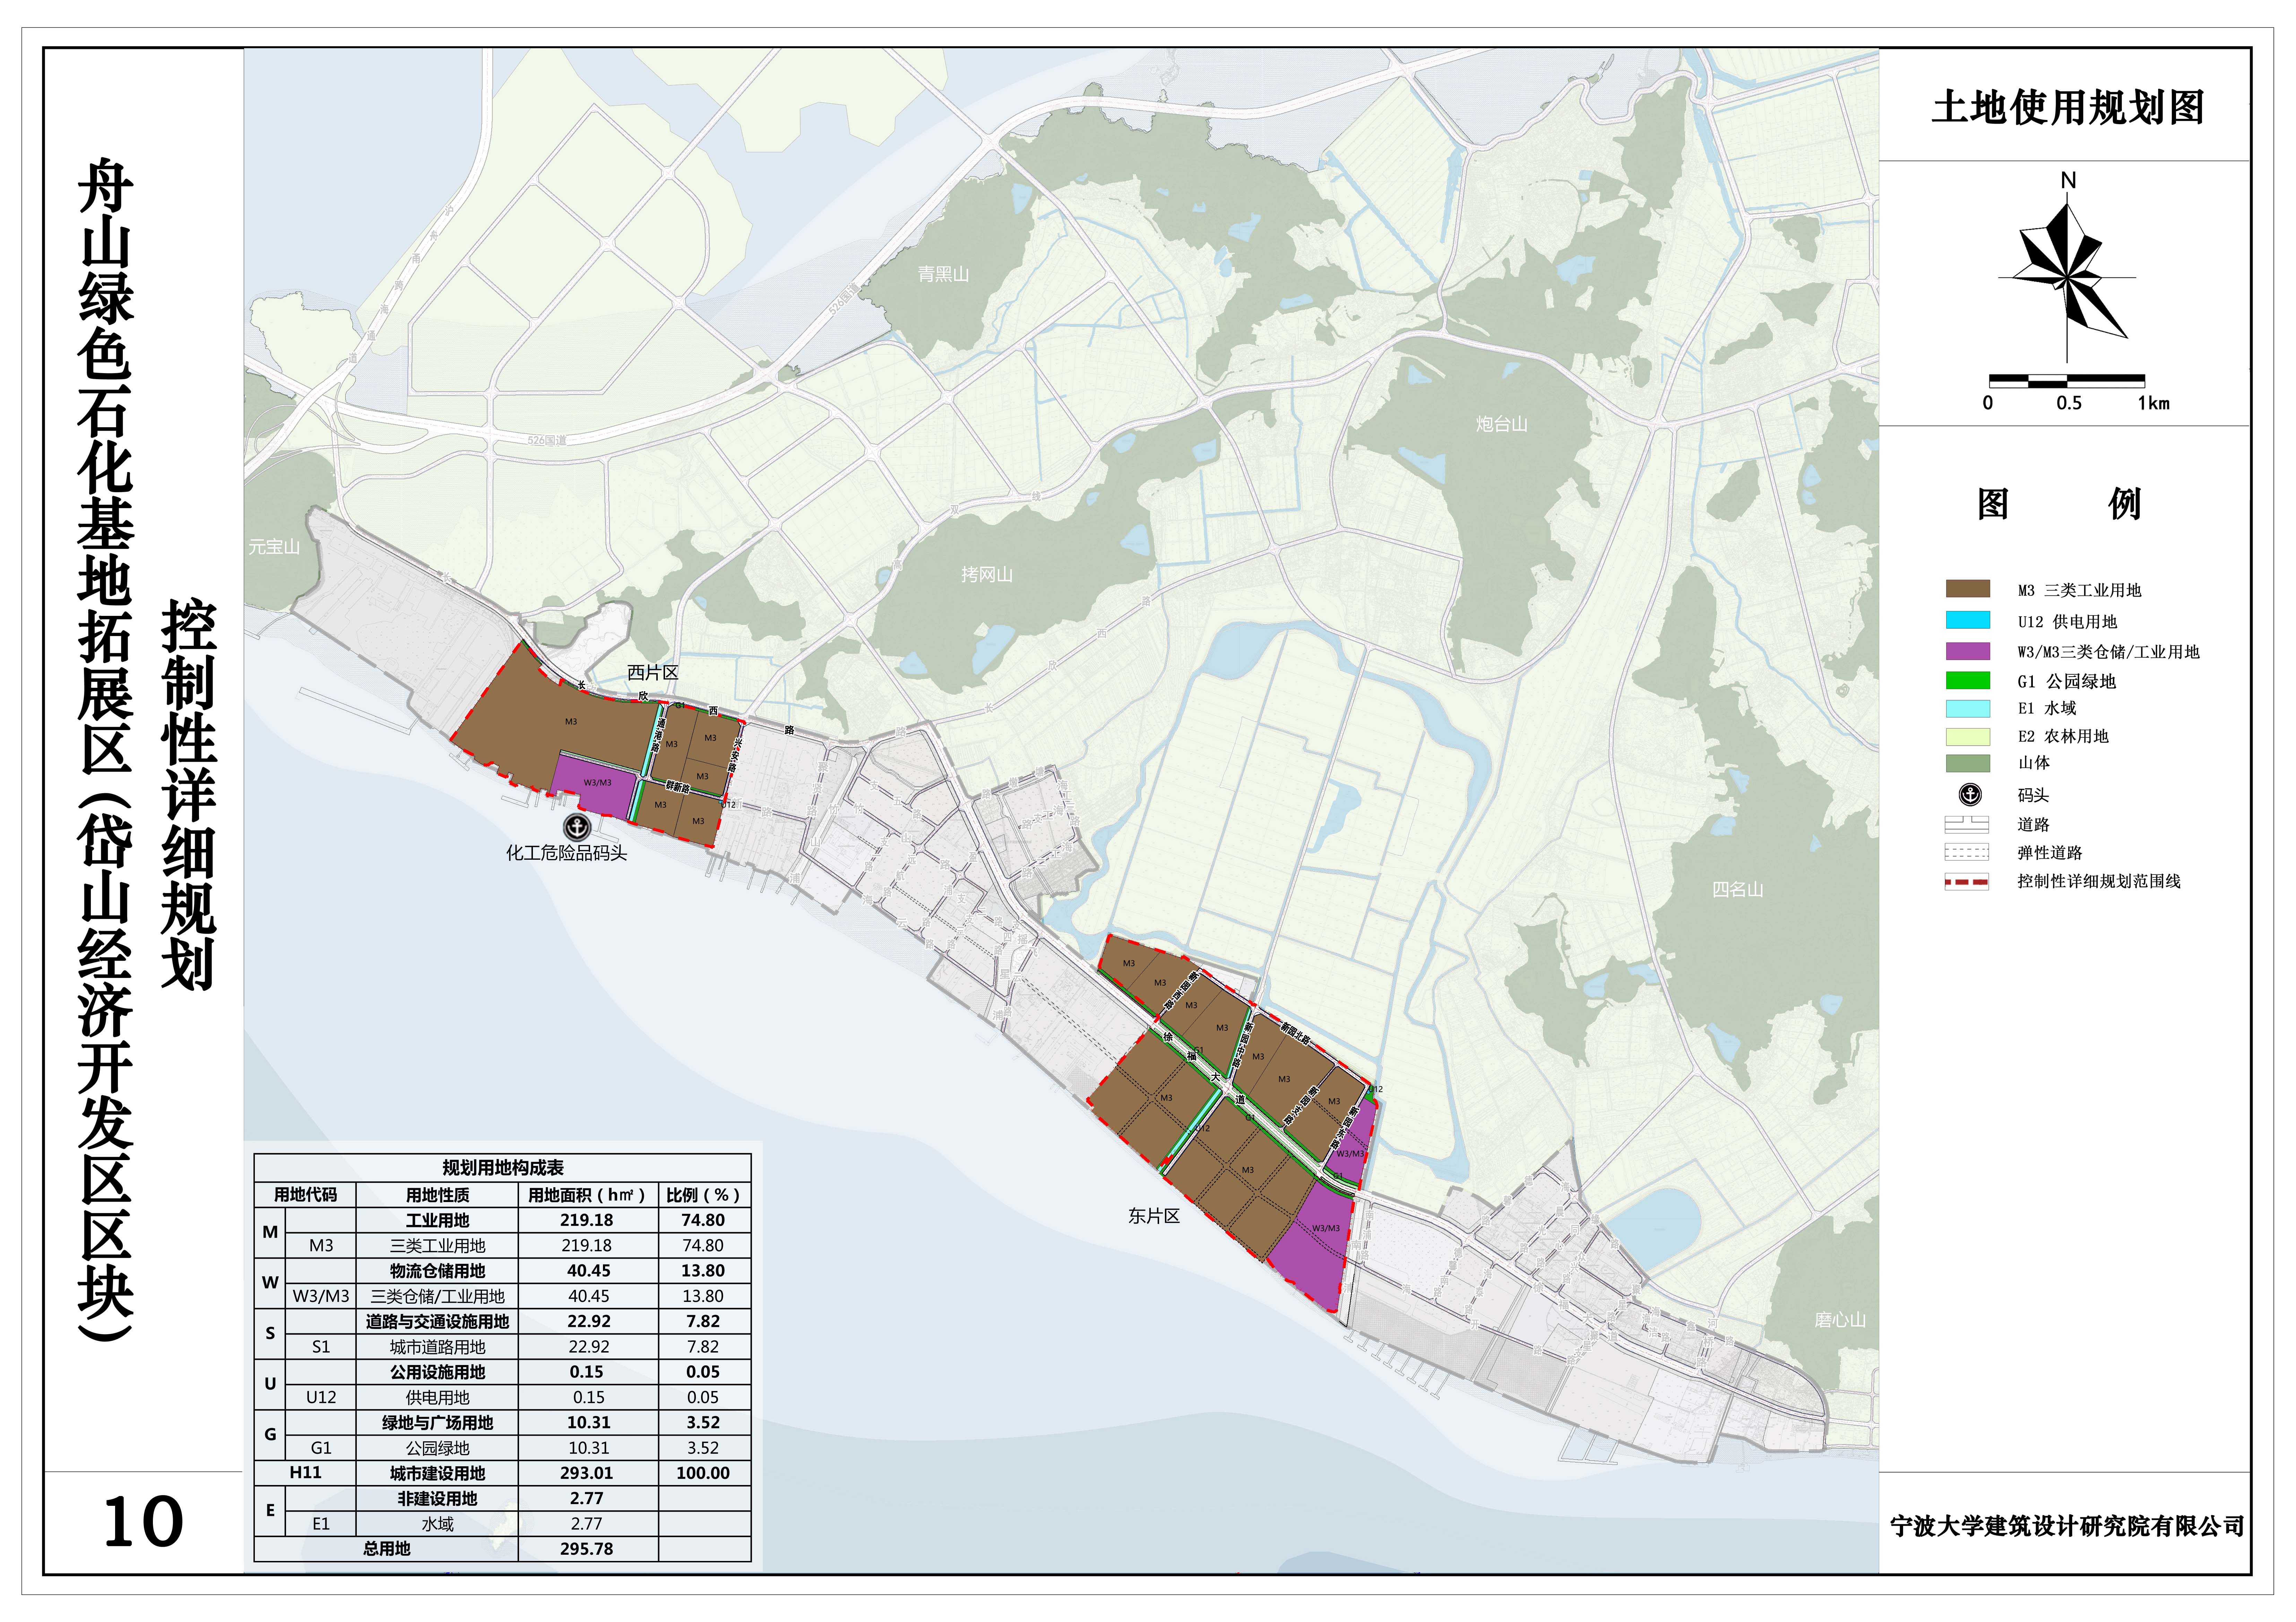This screenshot has width=2296, height=1622.
Task: Click the H11 code cell in table
Action: pyautogui.click(x=305, y=1473)
